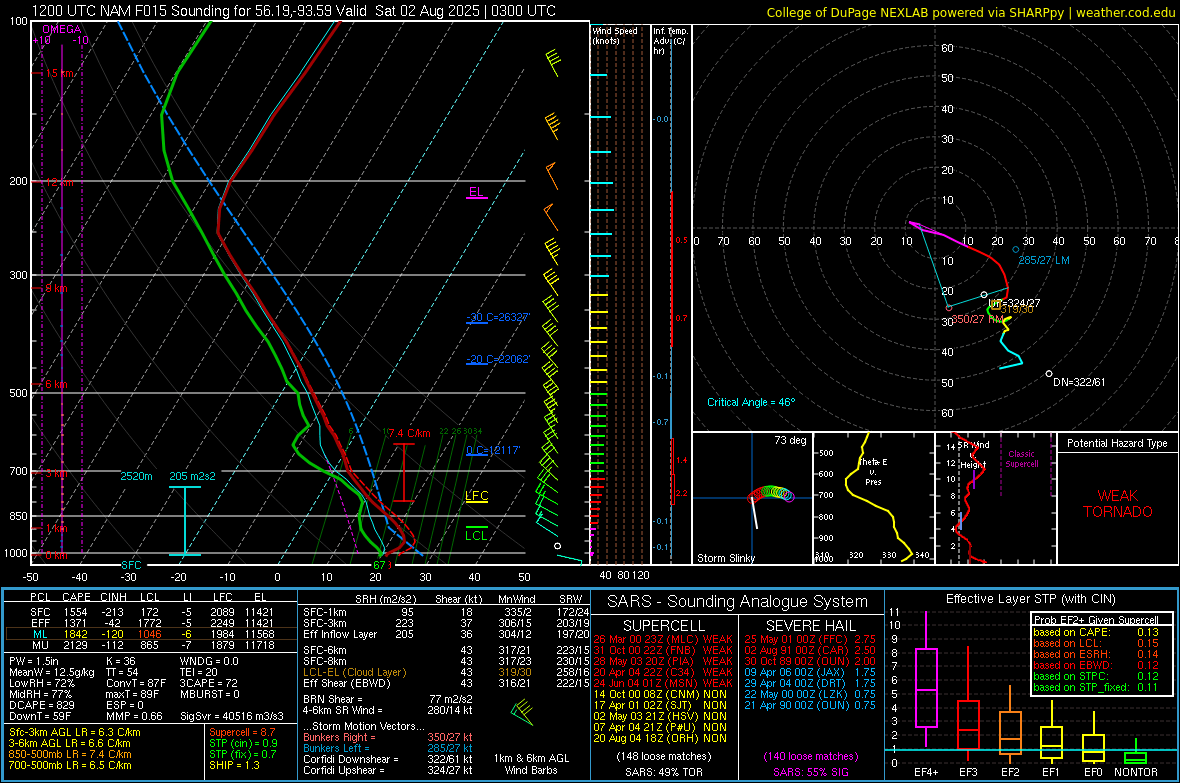Click the Eff Shear (EBWD) row
1180x783 pixels.
tap(446, 683)
